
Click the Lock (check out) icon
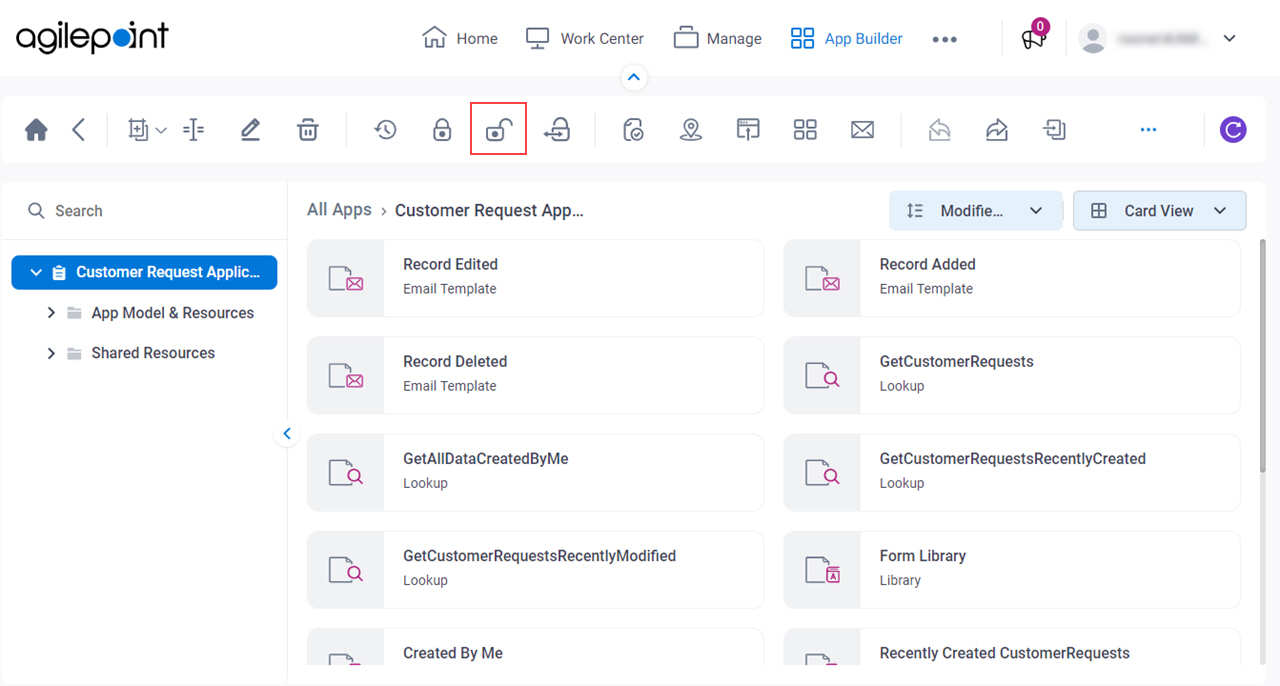(442, 130)
